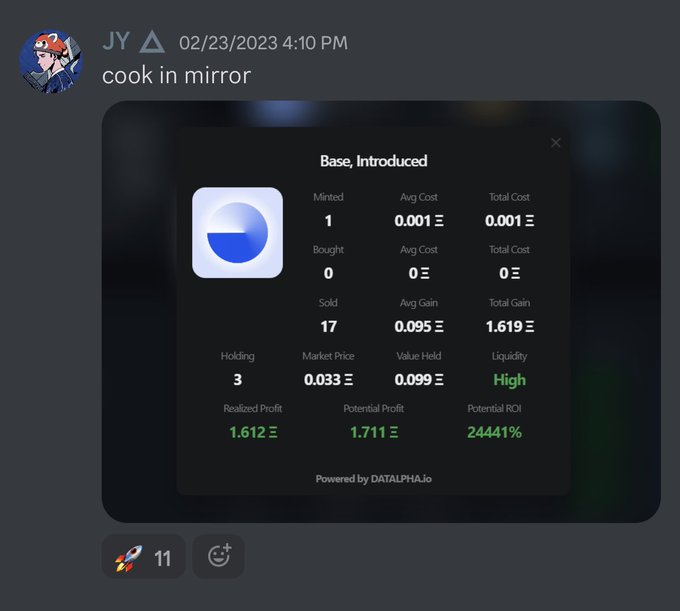680x611 pixels.
Task: Open the add reaction emoji picker
Action: pyautogui.click(x=218, y=557)
